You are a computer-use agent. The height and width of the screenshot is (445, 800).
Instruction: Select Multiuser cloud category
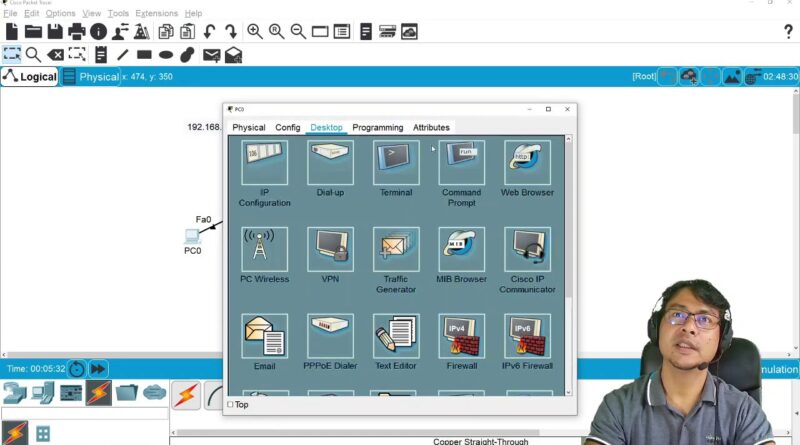click(x=154, y=393)
